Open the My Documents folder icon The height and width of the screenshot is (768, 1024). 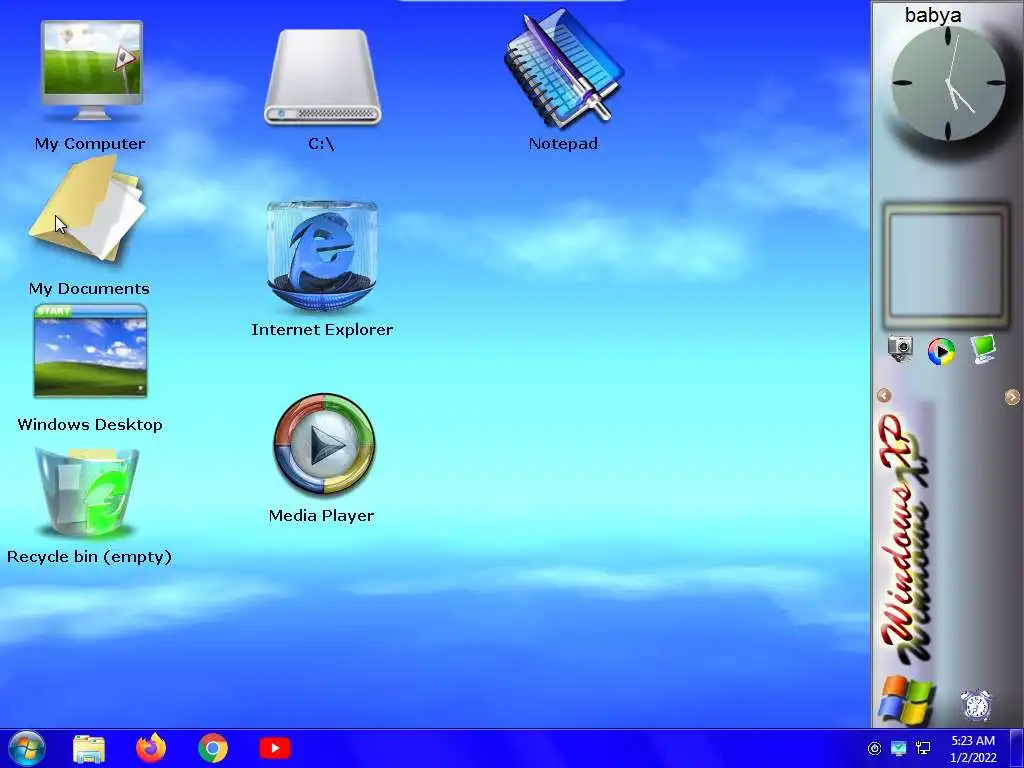(87, 212)
